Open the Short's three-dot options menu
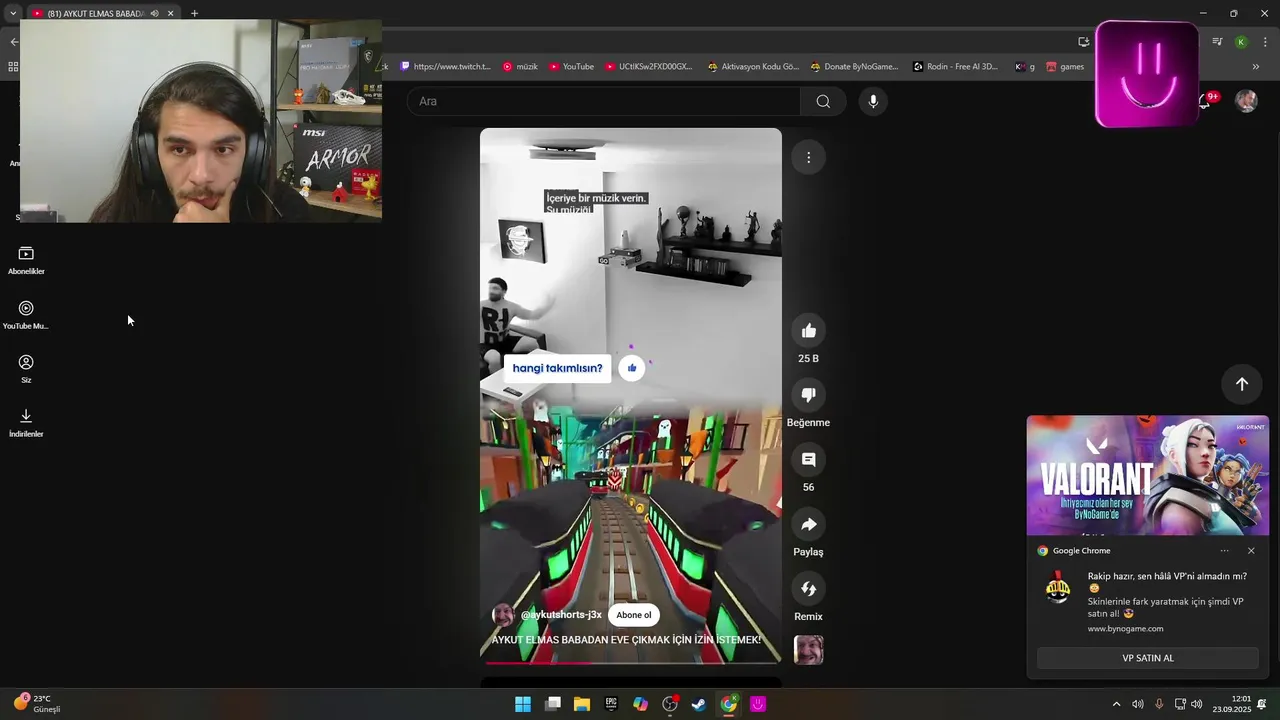This screenshot has height=720, width=1280. pos(808,157)
